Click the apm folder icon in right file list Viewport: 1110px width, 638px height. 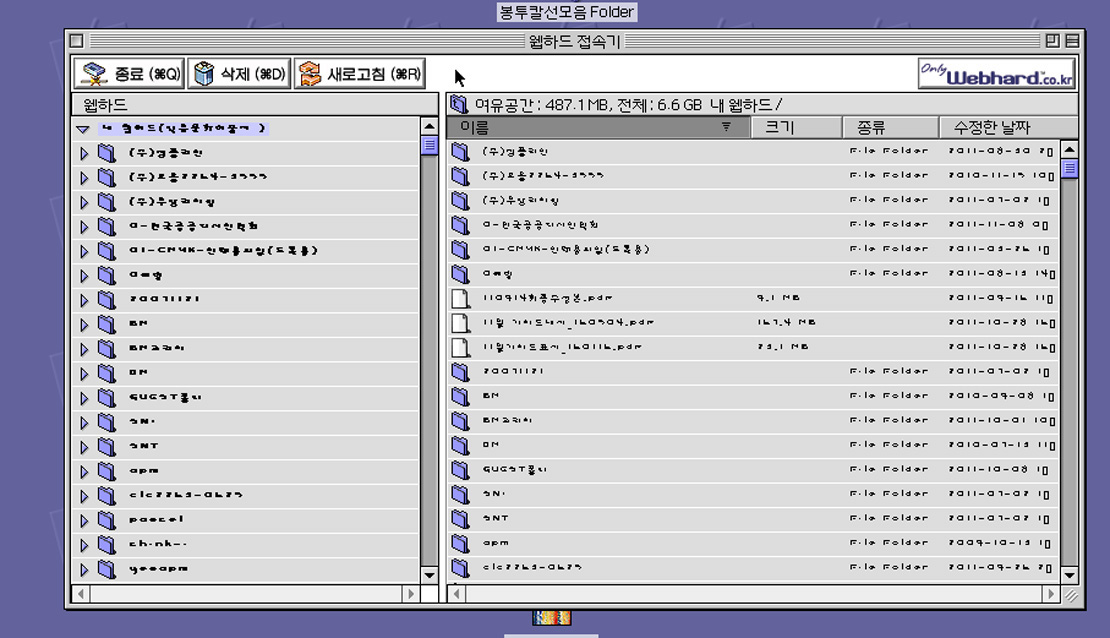(460, 543)
